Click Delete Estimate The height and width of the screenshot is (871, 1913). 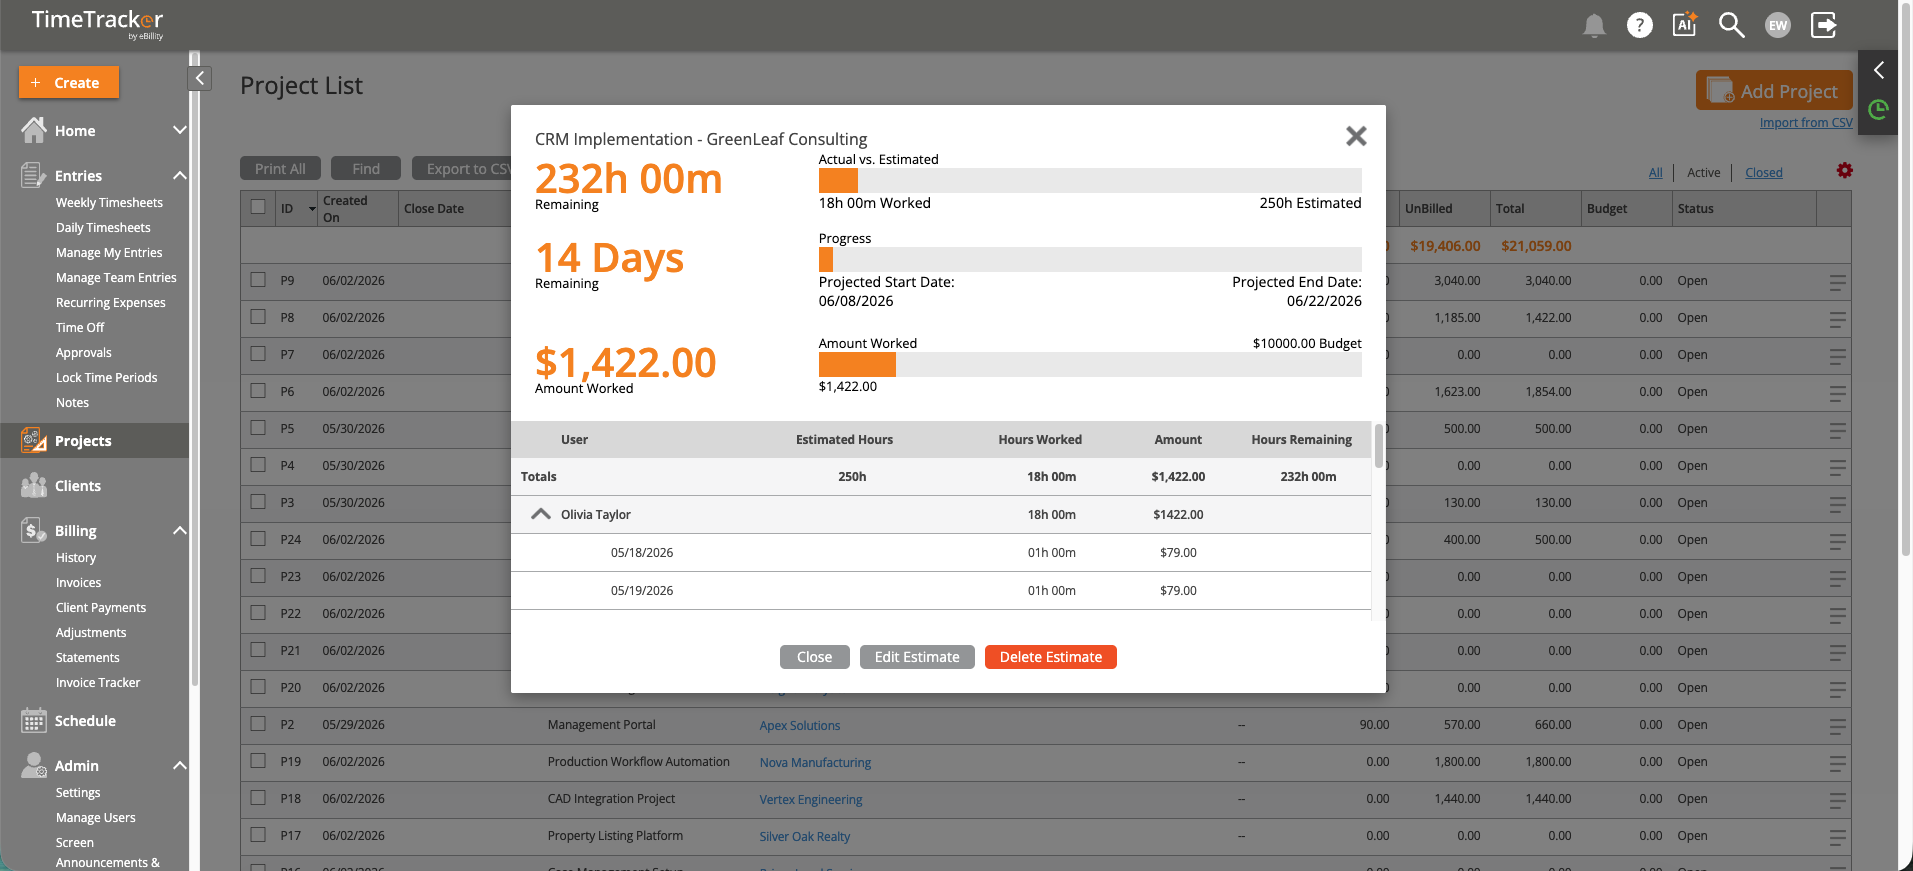tap(1050, 657)
